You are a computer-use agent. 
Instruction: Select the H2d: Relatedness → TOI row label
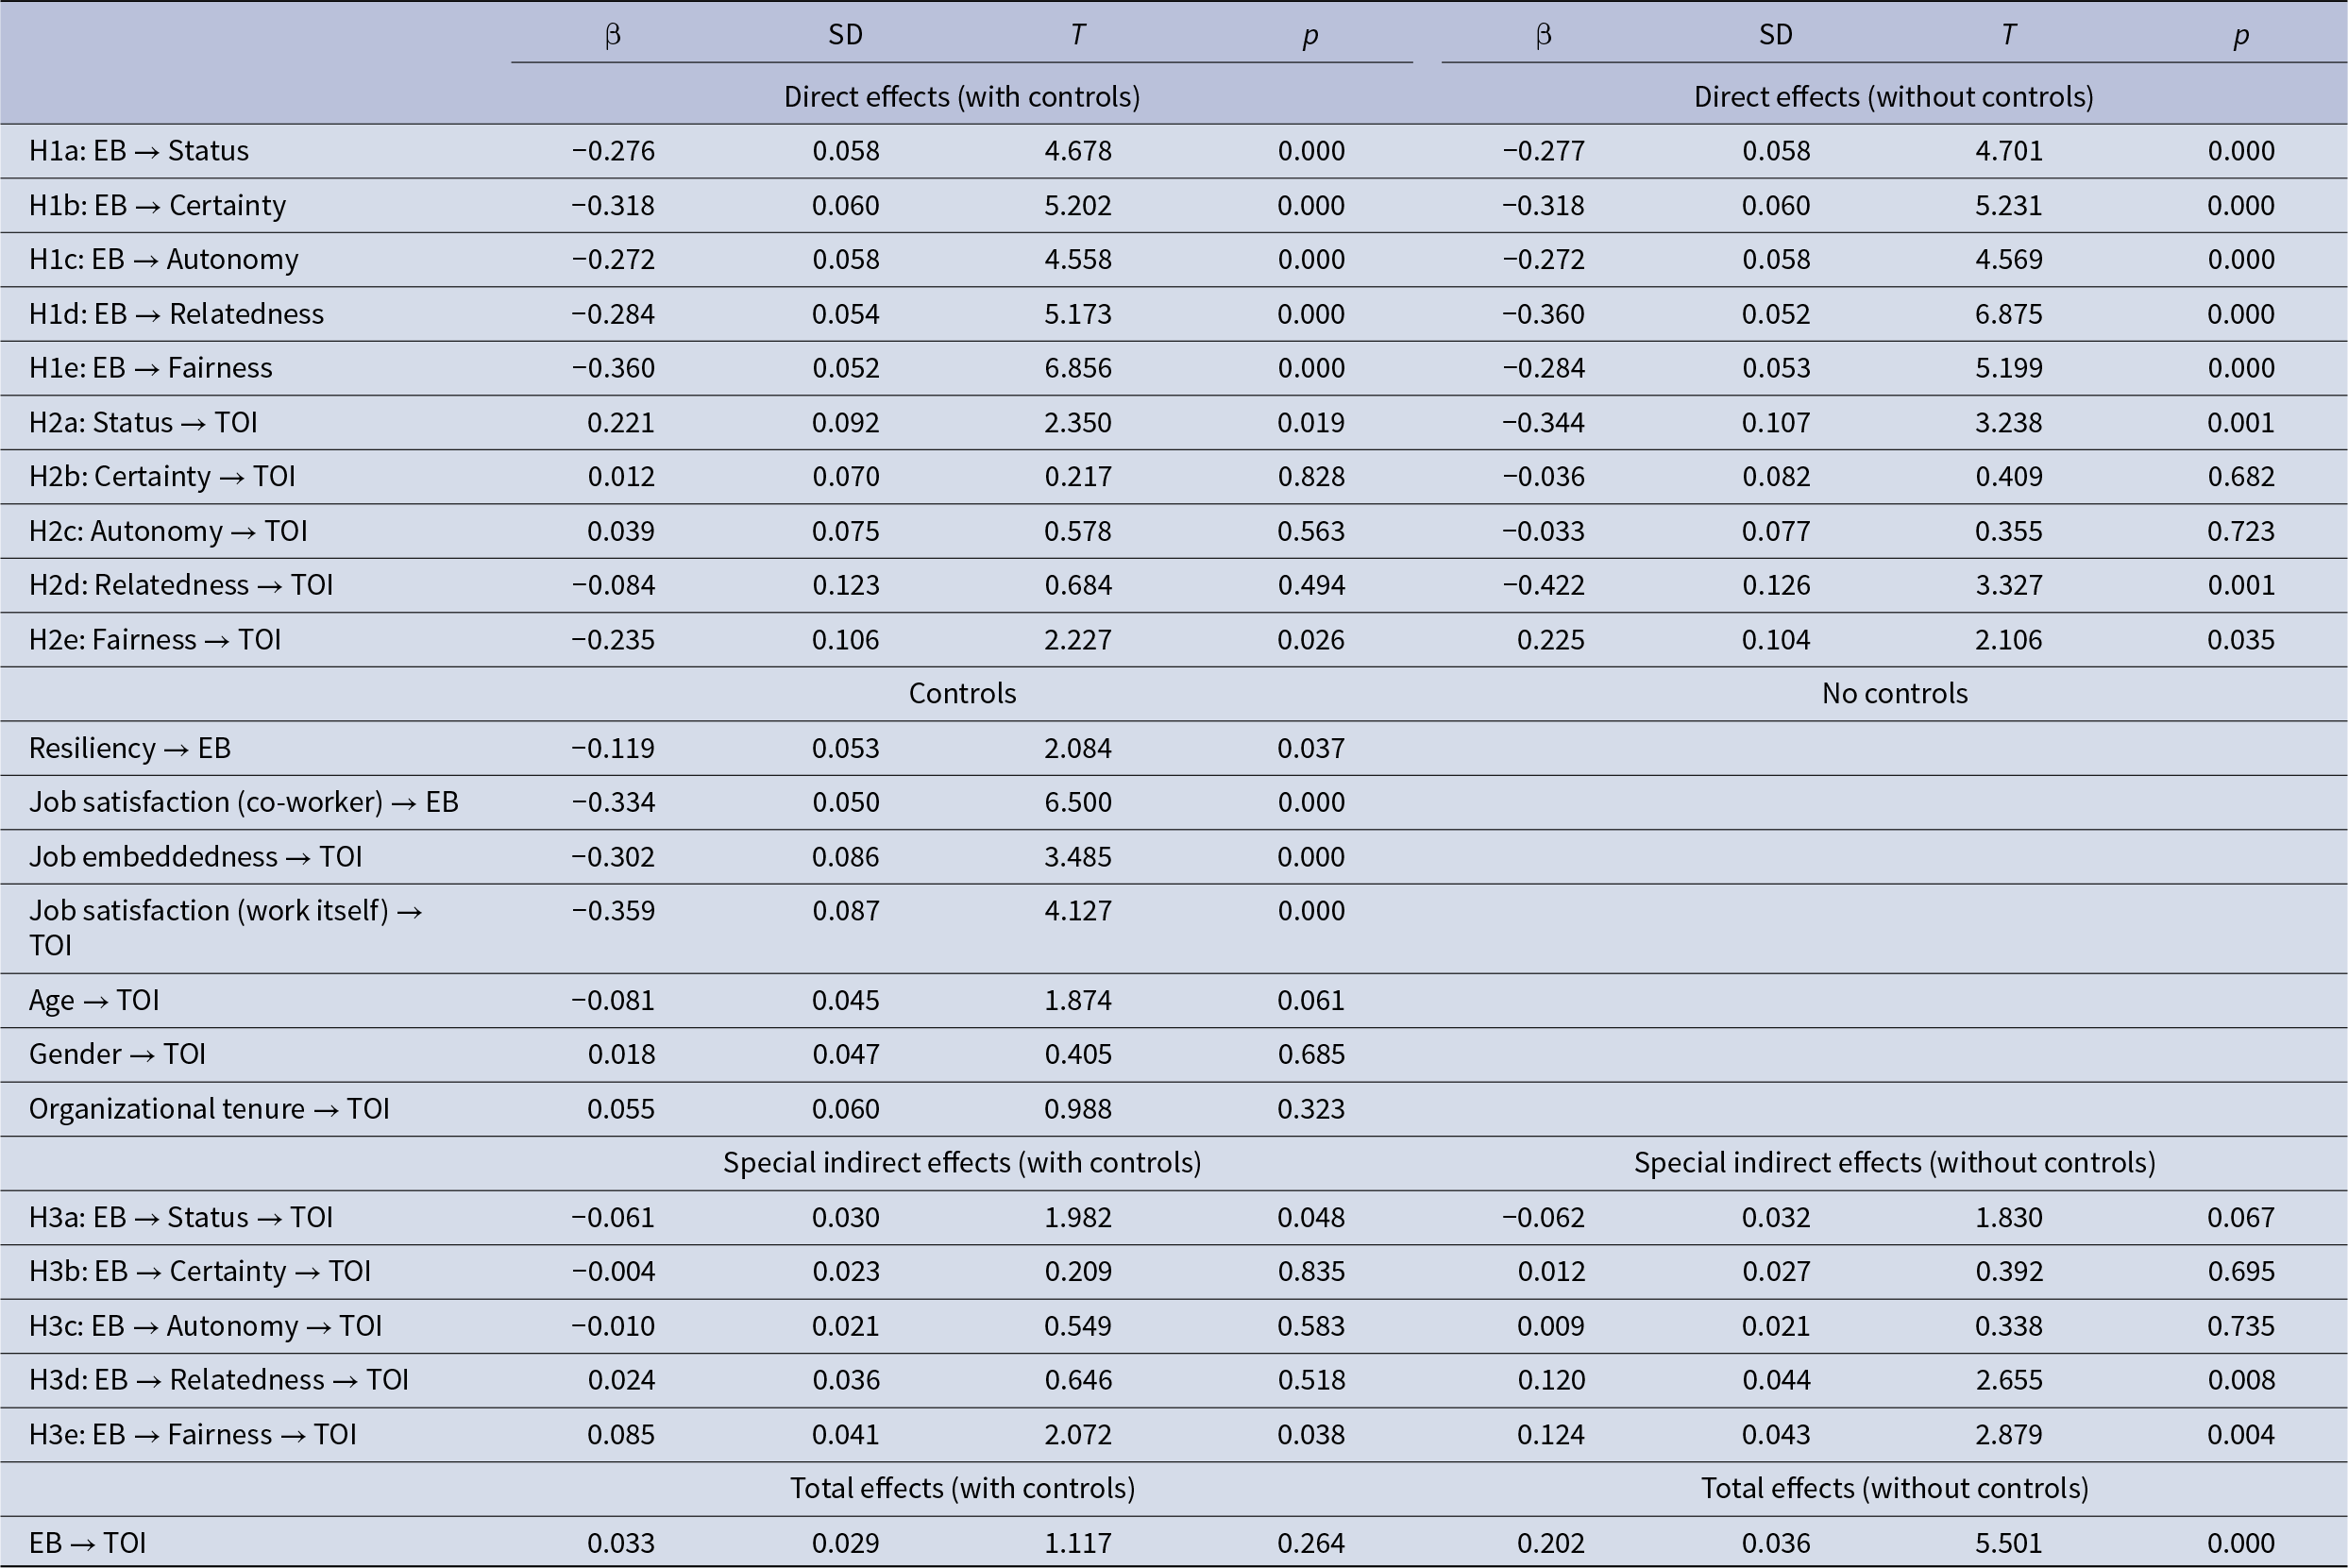click(181, 585)
